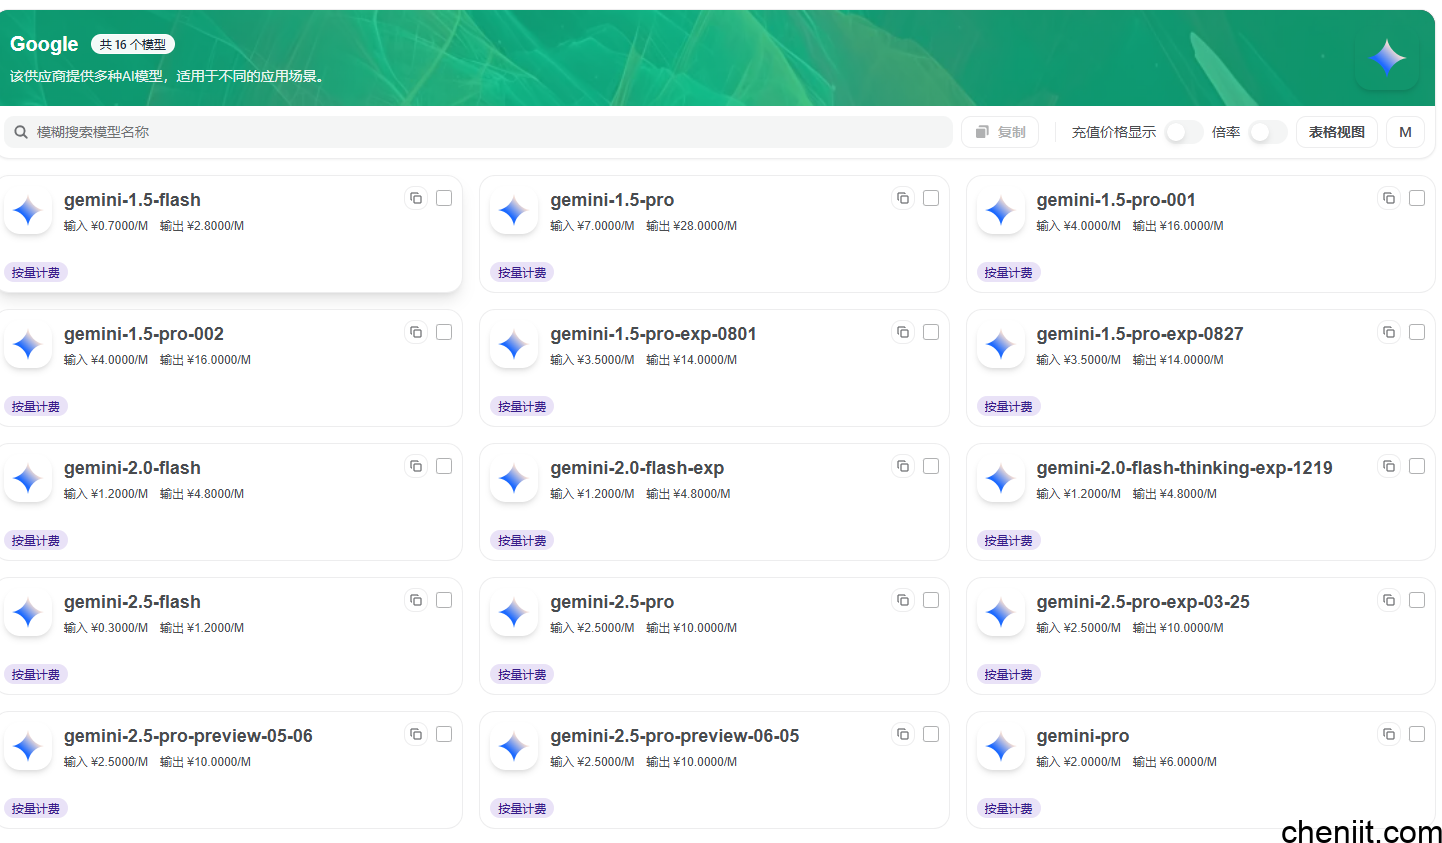
Task: Click the gemini-2.5-flash star logo
Action: pos(28,613)
